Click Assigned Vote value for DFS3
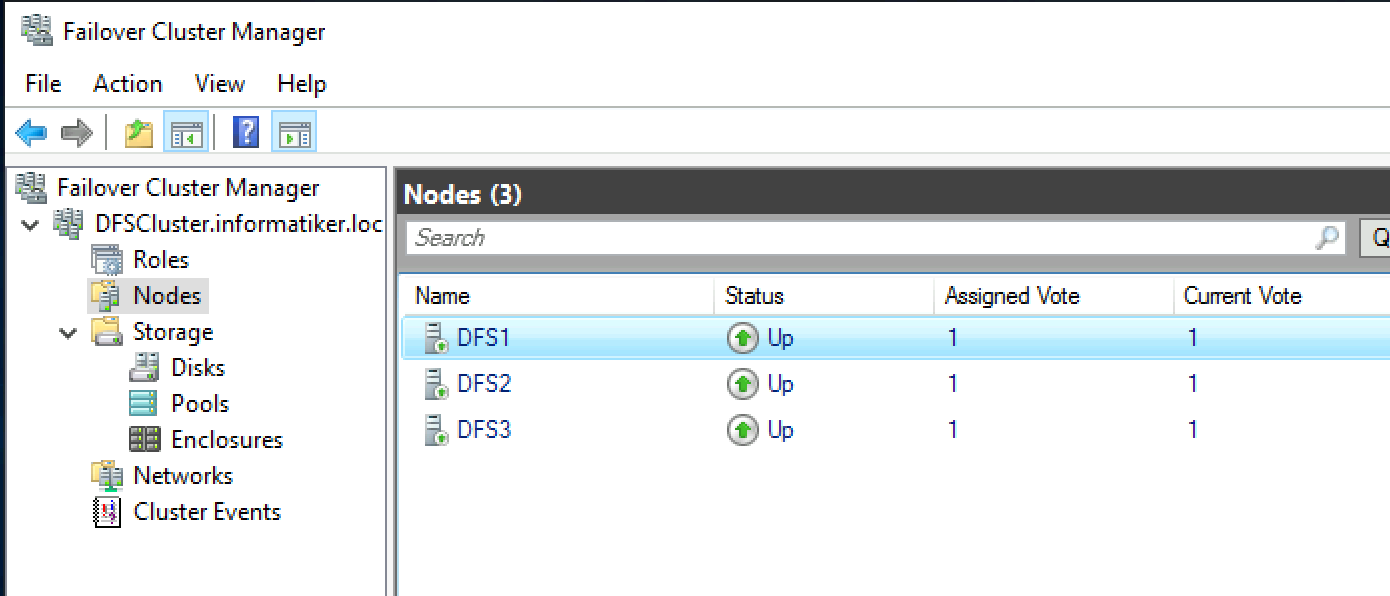The image size is (1390, 596). (x=953, y=430)
